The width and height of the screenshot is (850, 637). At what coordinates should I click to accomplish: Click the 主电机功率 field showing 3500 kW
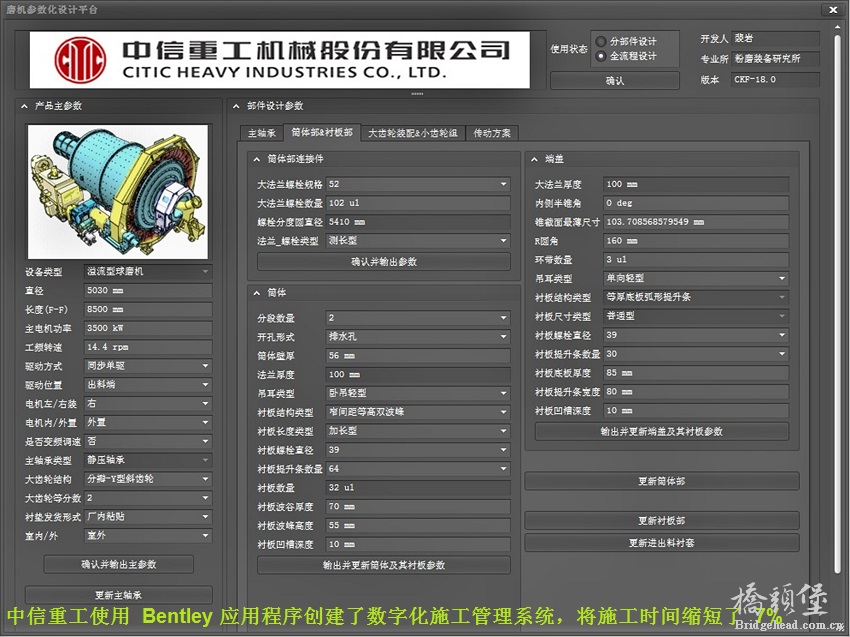[148, 329]
